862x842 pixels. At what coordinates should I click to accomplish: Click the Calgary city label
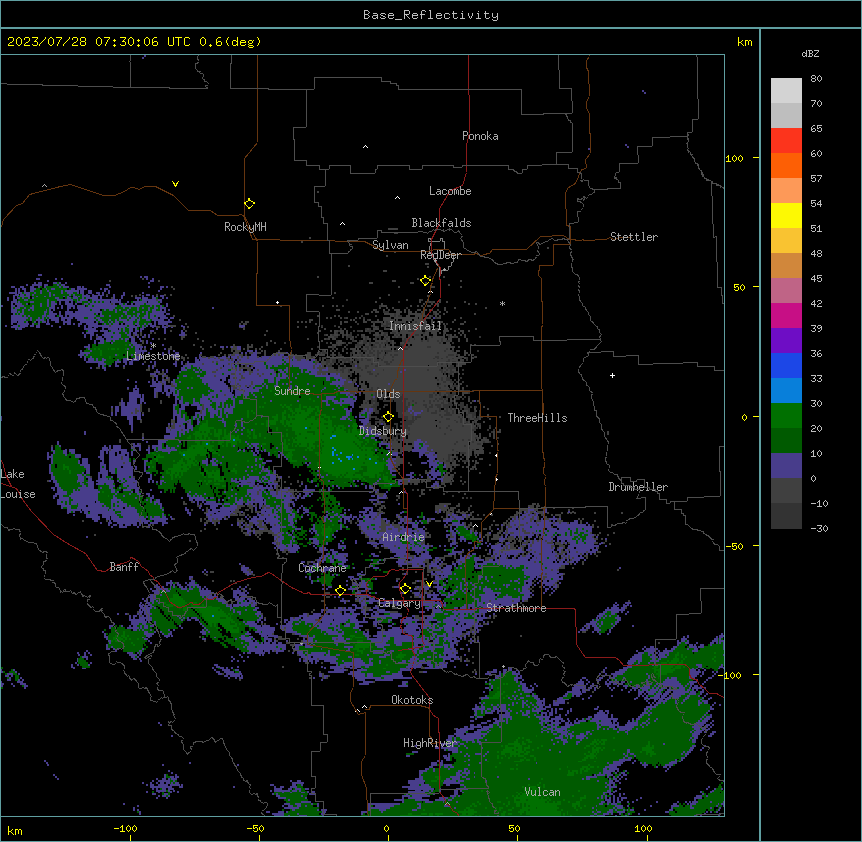coord(399,603)
